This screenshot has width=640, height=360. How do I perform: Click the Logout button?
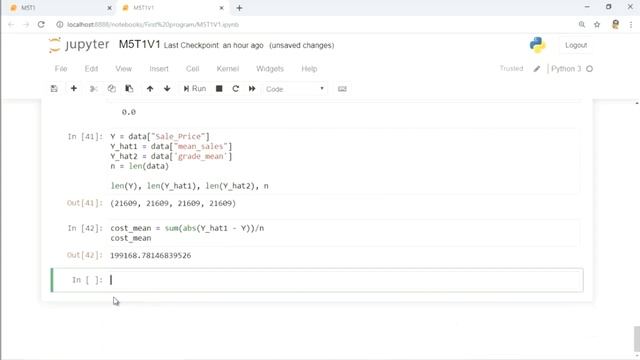click(576, 45)
